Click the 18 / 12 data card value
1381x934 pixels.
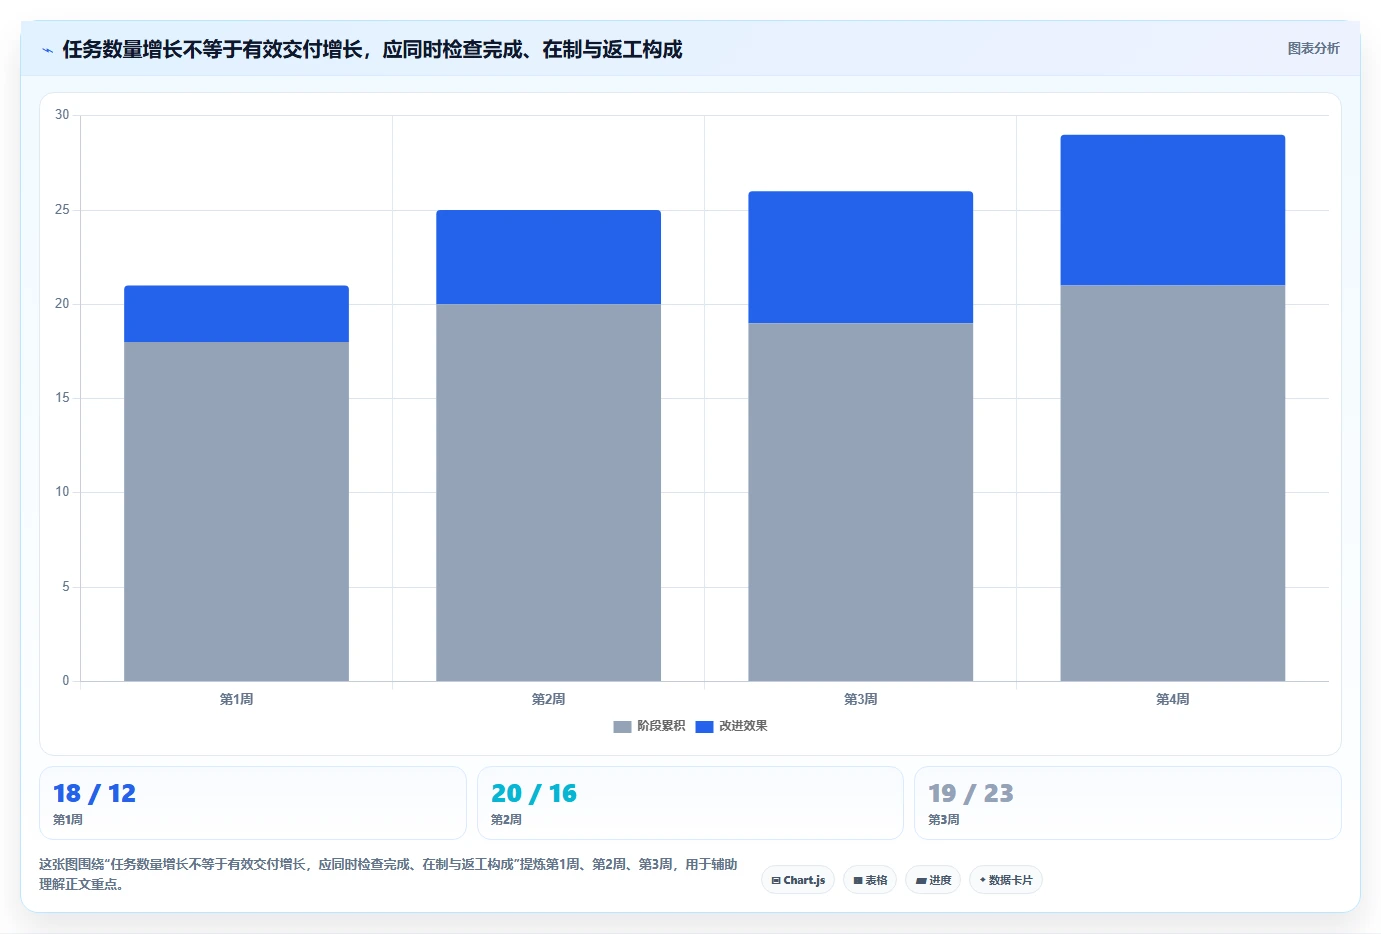94,794
